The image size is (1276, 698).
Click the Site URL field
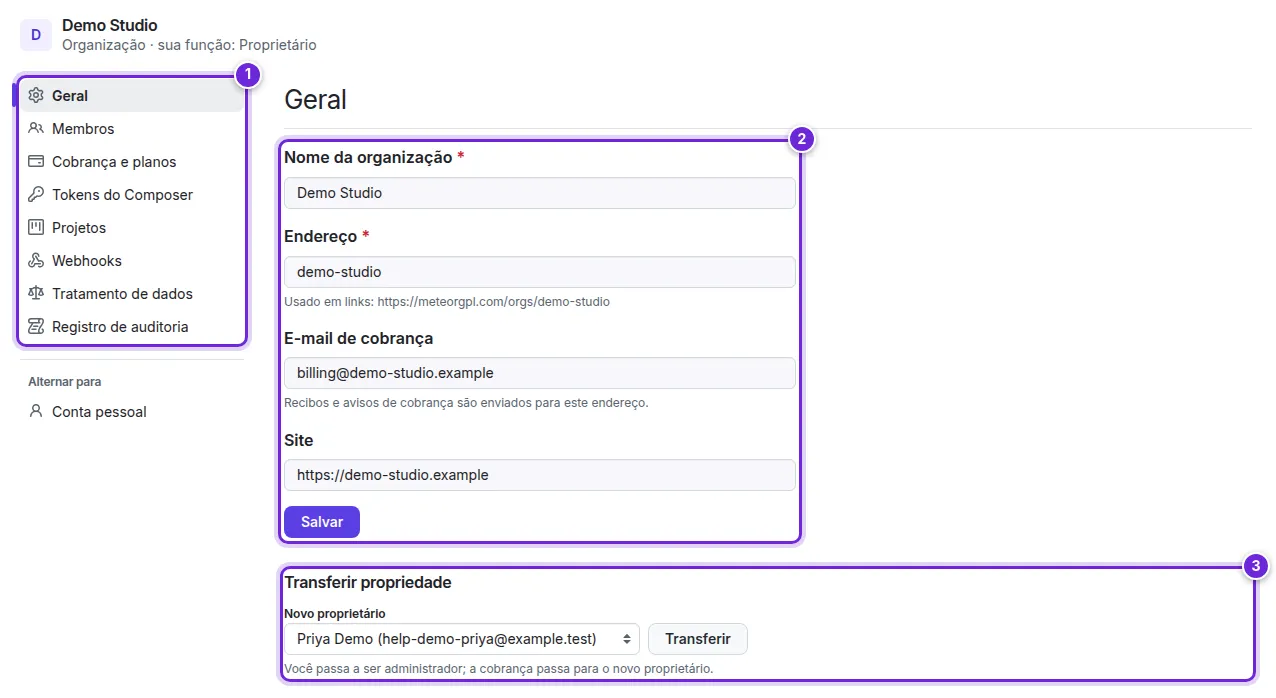coord(540,475)
